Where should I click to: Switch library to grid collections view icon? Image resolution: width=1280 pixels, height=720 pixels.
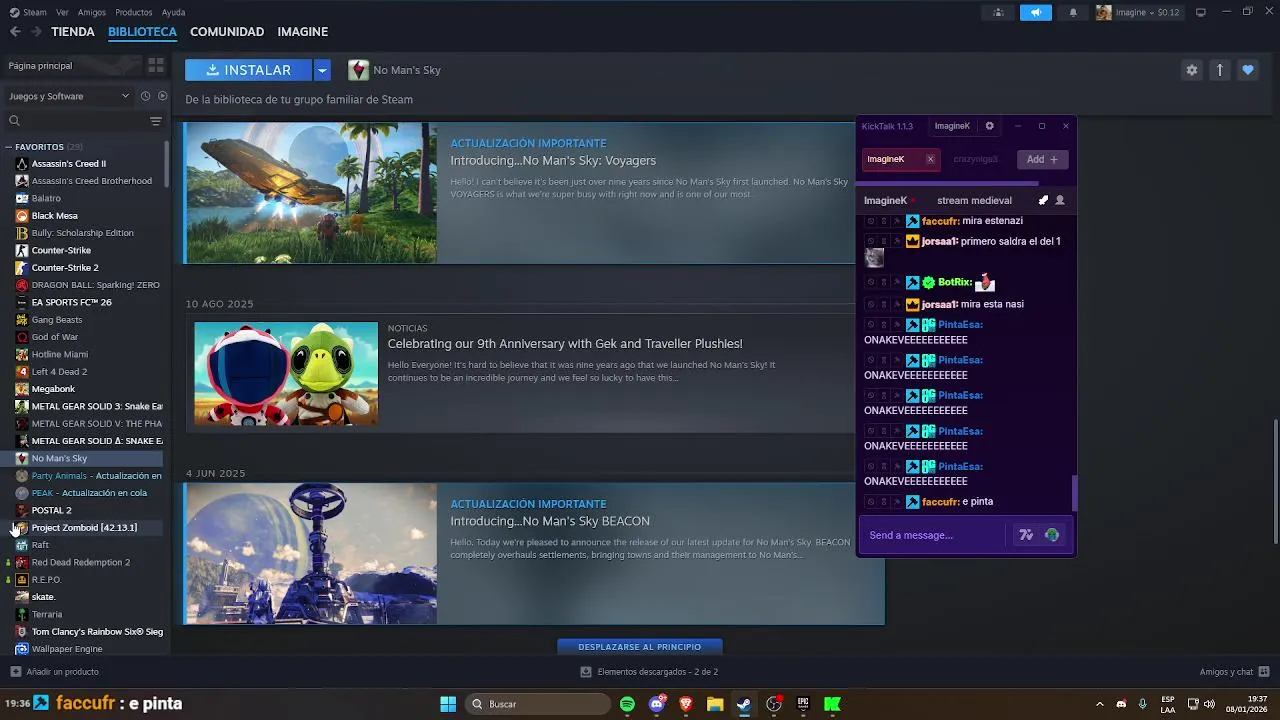[x=156, y=65]
